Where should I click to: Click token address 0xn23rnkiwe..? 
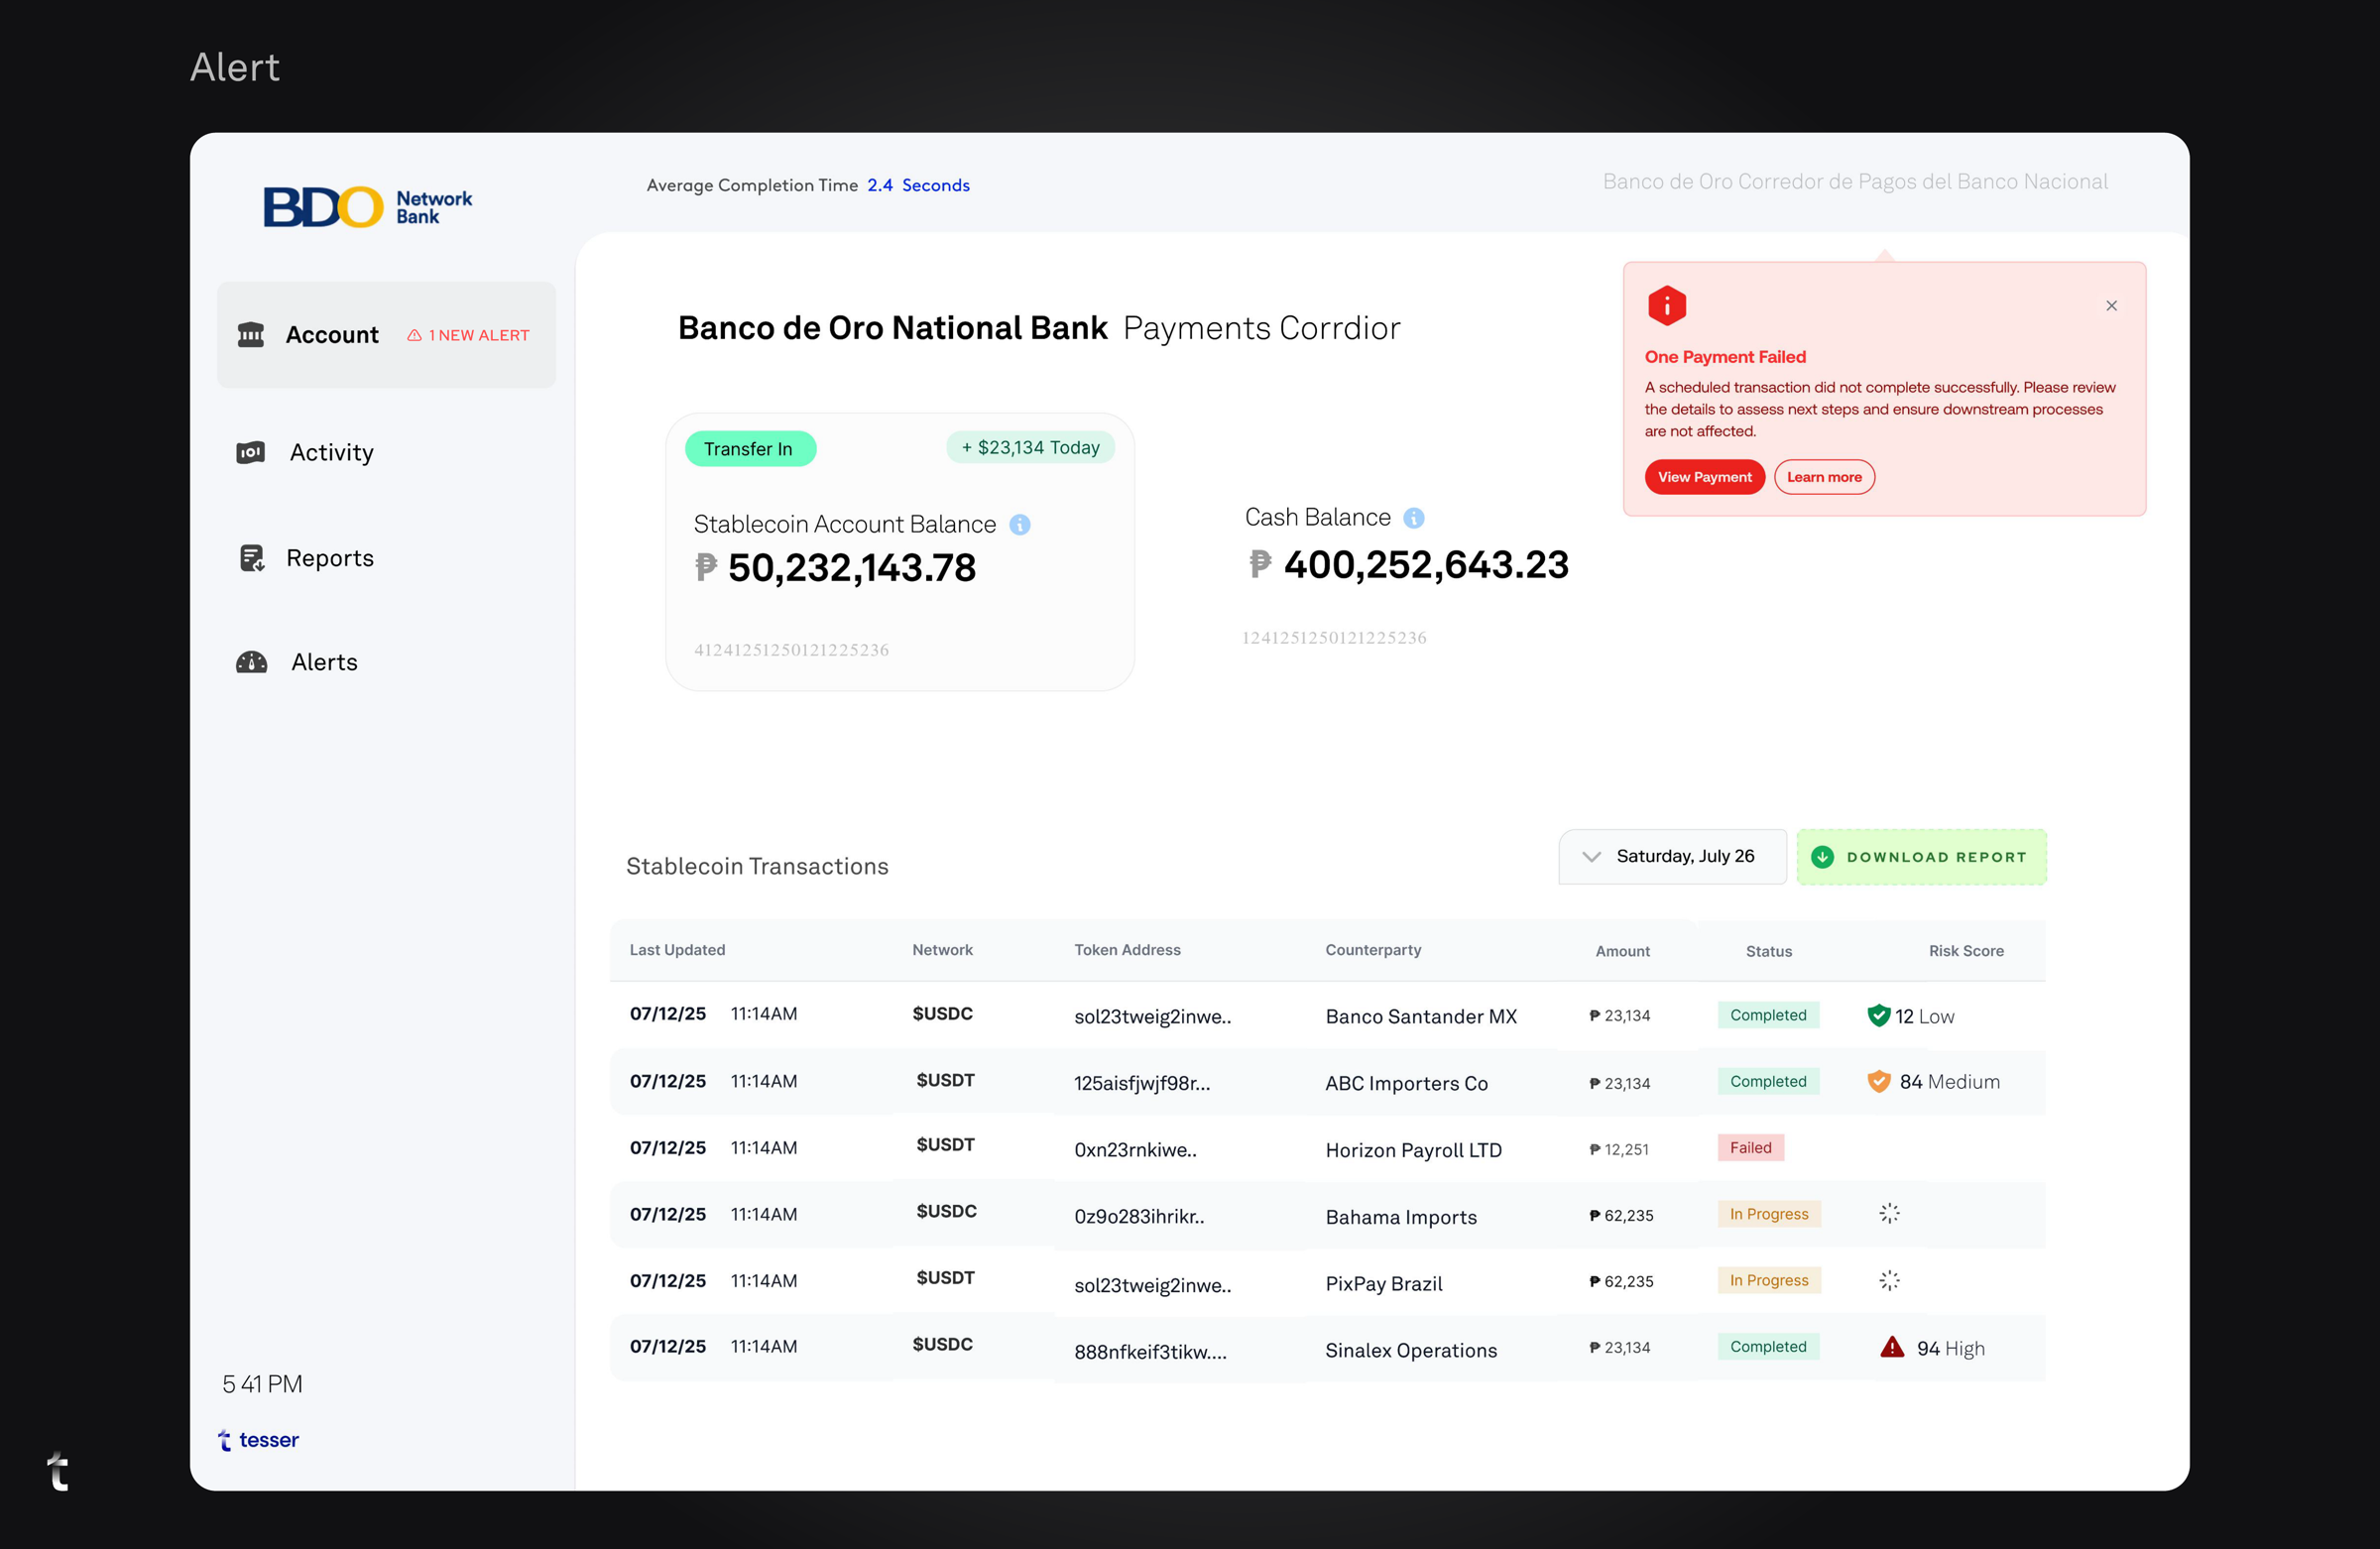[1135, 1150]
